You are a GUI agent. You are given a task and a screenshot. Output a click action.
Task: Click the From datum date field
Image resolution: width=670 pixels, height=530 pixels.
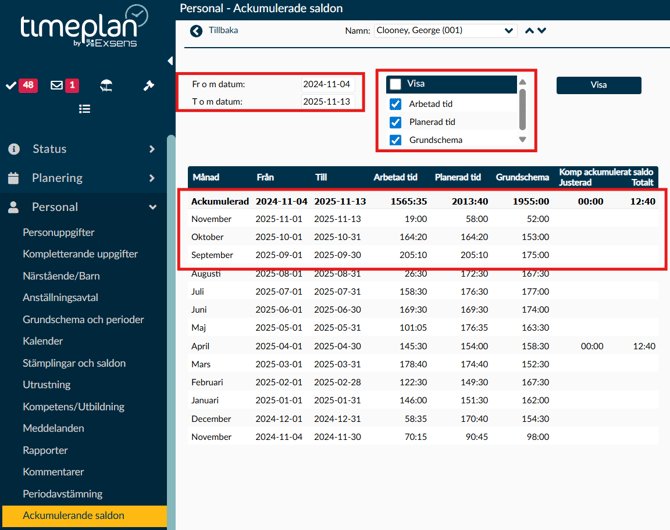[x=327, y=84]
